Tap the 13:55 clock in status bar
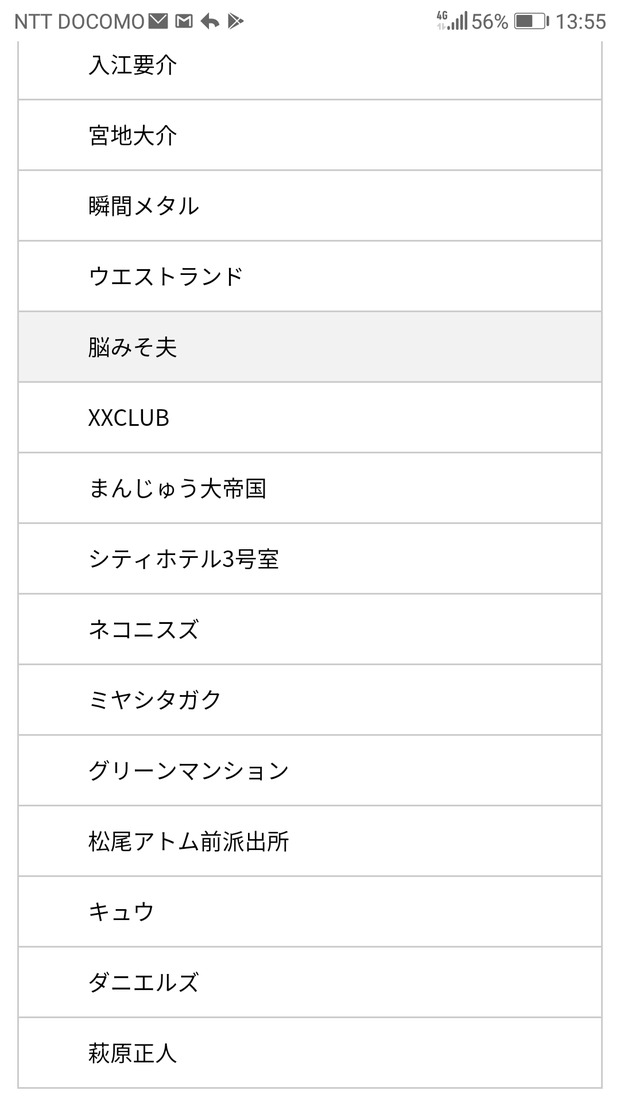The height and width of the screenshot is (1102, 620). pos(581,22)
